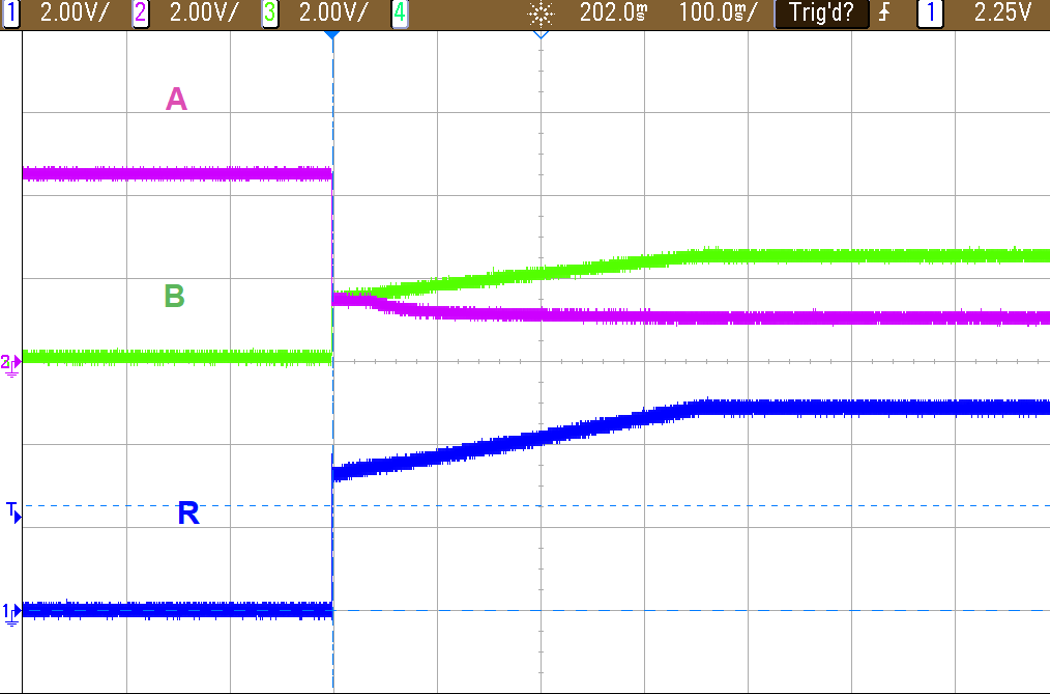Select waveform label B
The height and width of the screenshot is (694, 1050).
click(175, 297)
